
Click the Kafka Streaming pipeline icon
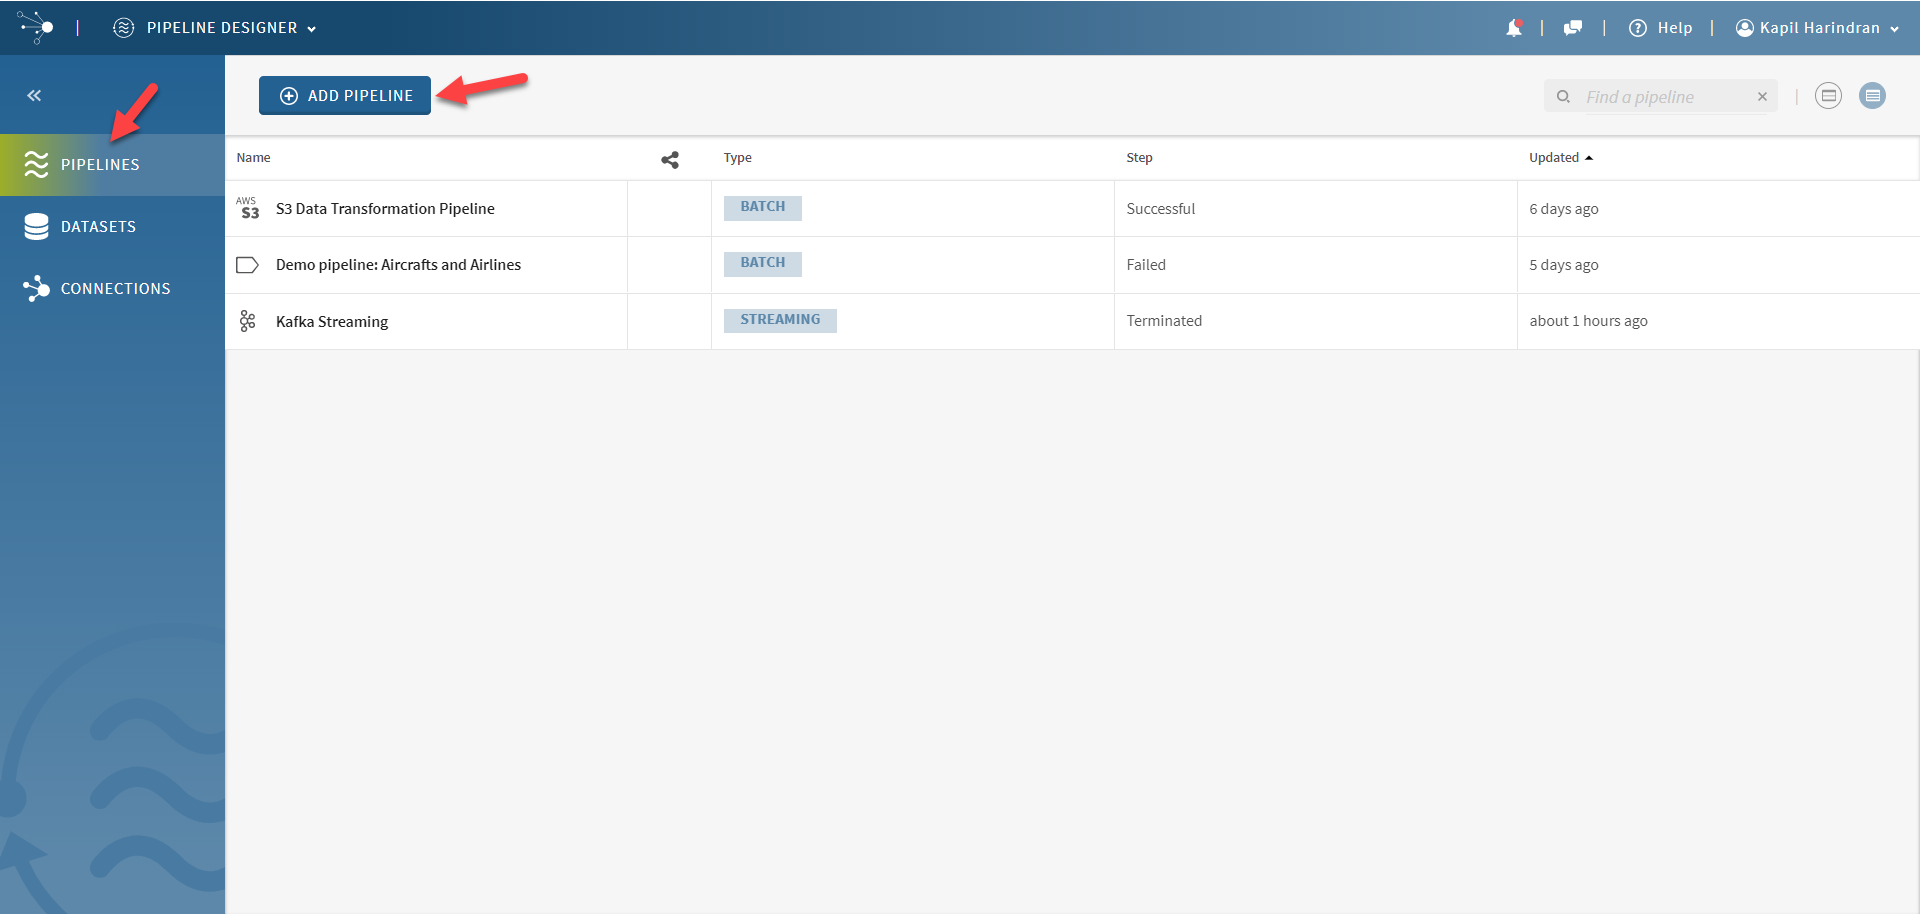tap(247, 320)
